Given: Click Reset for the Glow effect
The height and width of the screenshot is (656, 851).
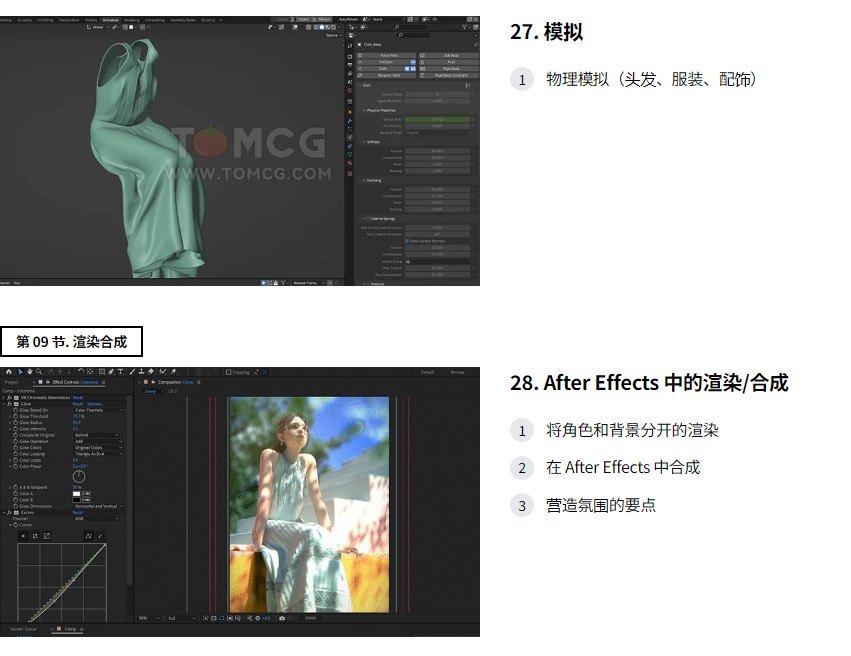Looking at the screenshot, I should point(78,404).
